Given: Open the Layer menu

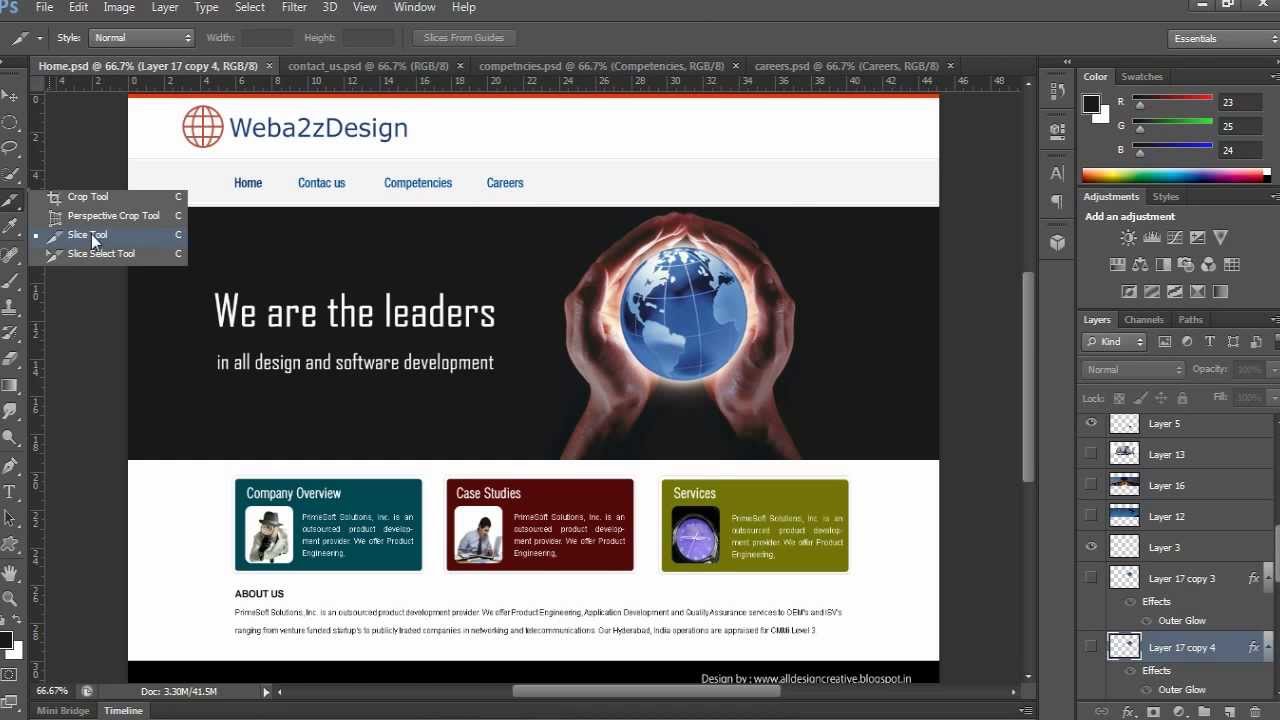Looking at the screenshot, I should 165,7.
